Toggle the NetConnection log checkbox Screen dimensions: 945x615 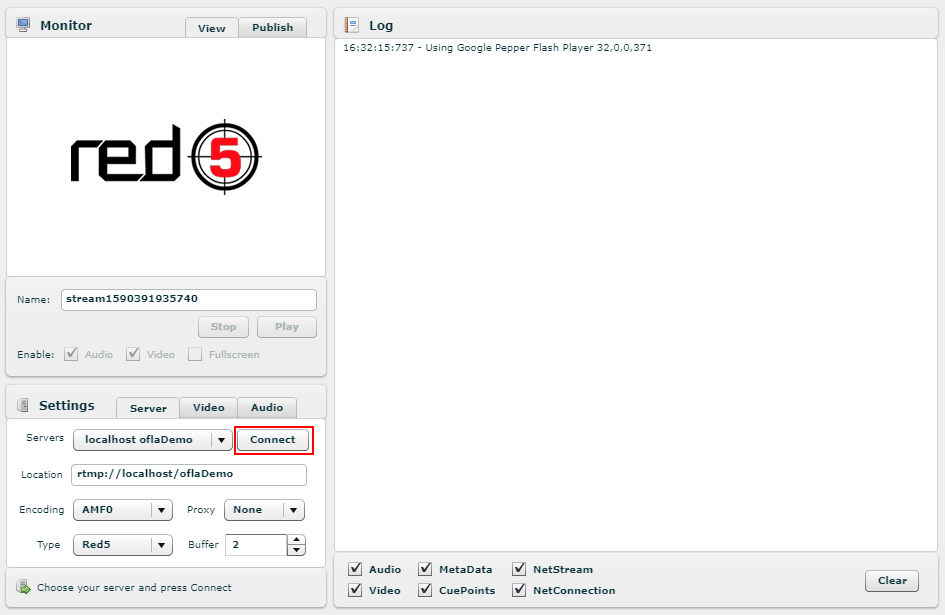520,590
